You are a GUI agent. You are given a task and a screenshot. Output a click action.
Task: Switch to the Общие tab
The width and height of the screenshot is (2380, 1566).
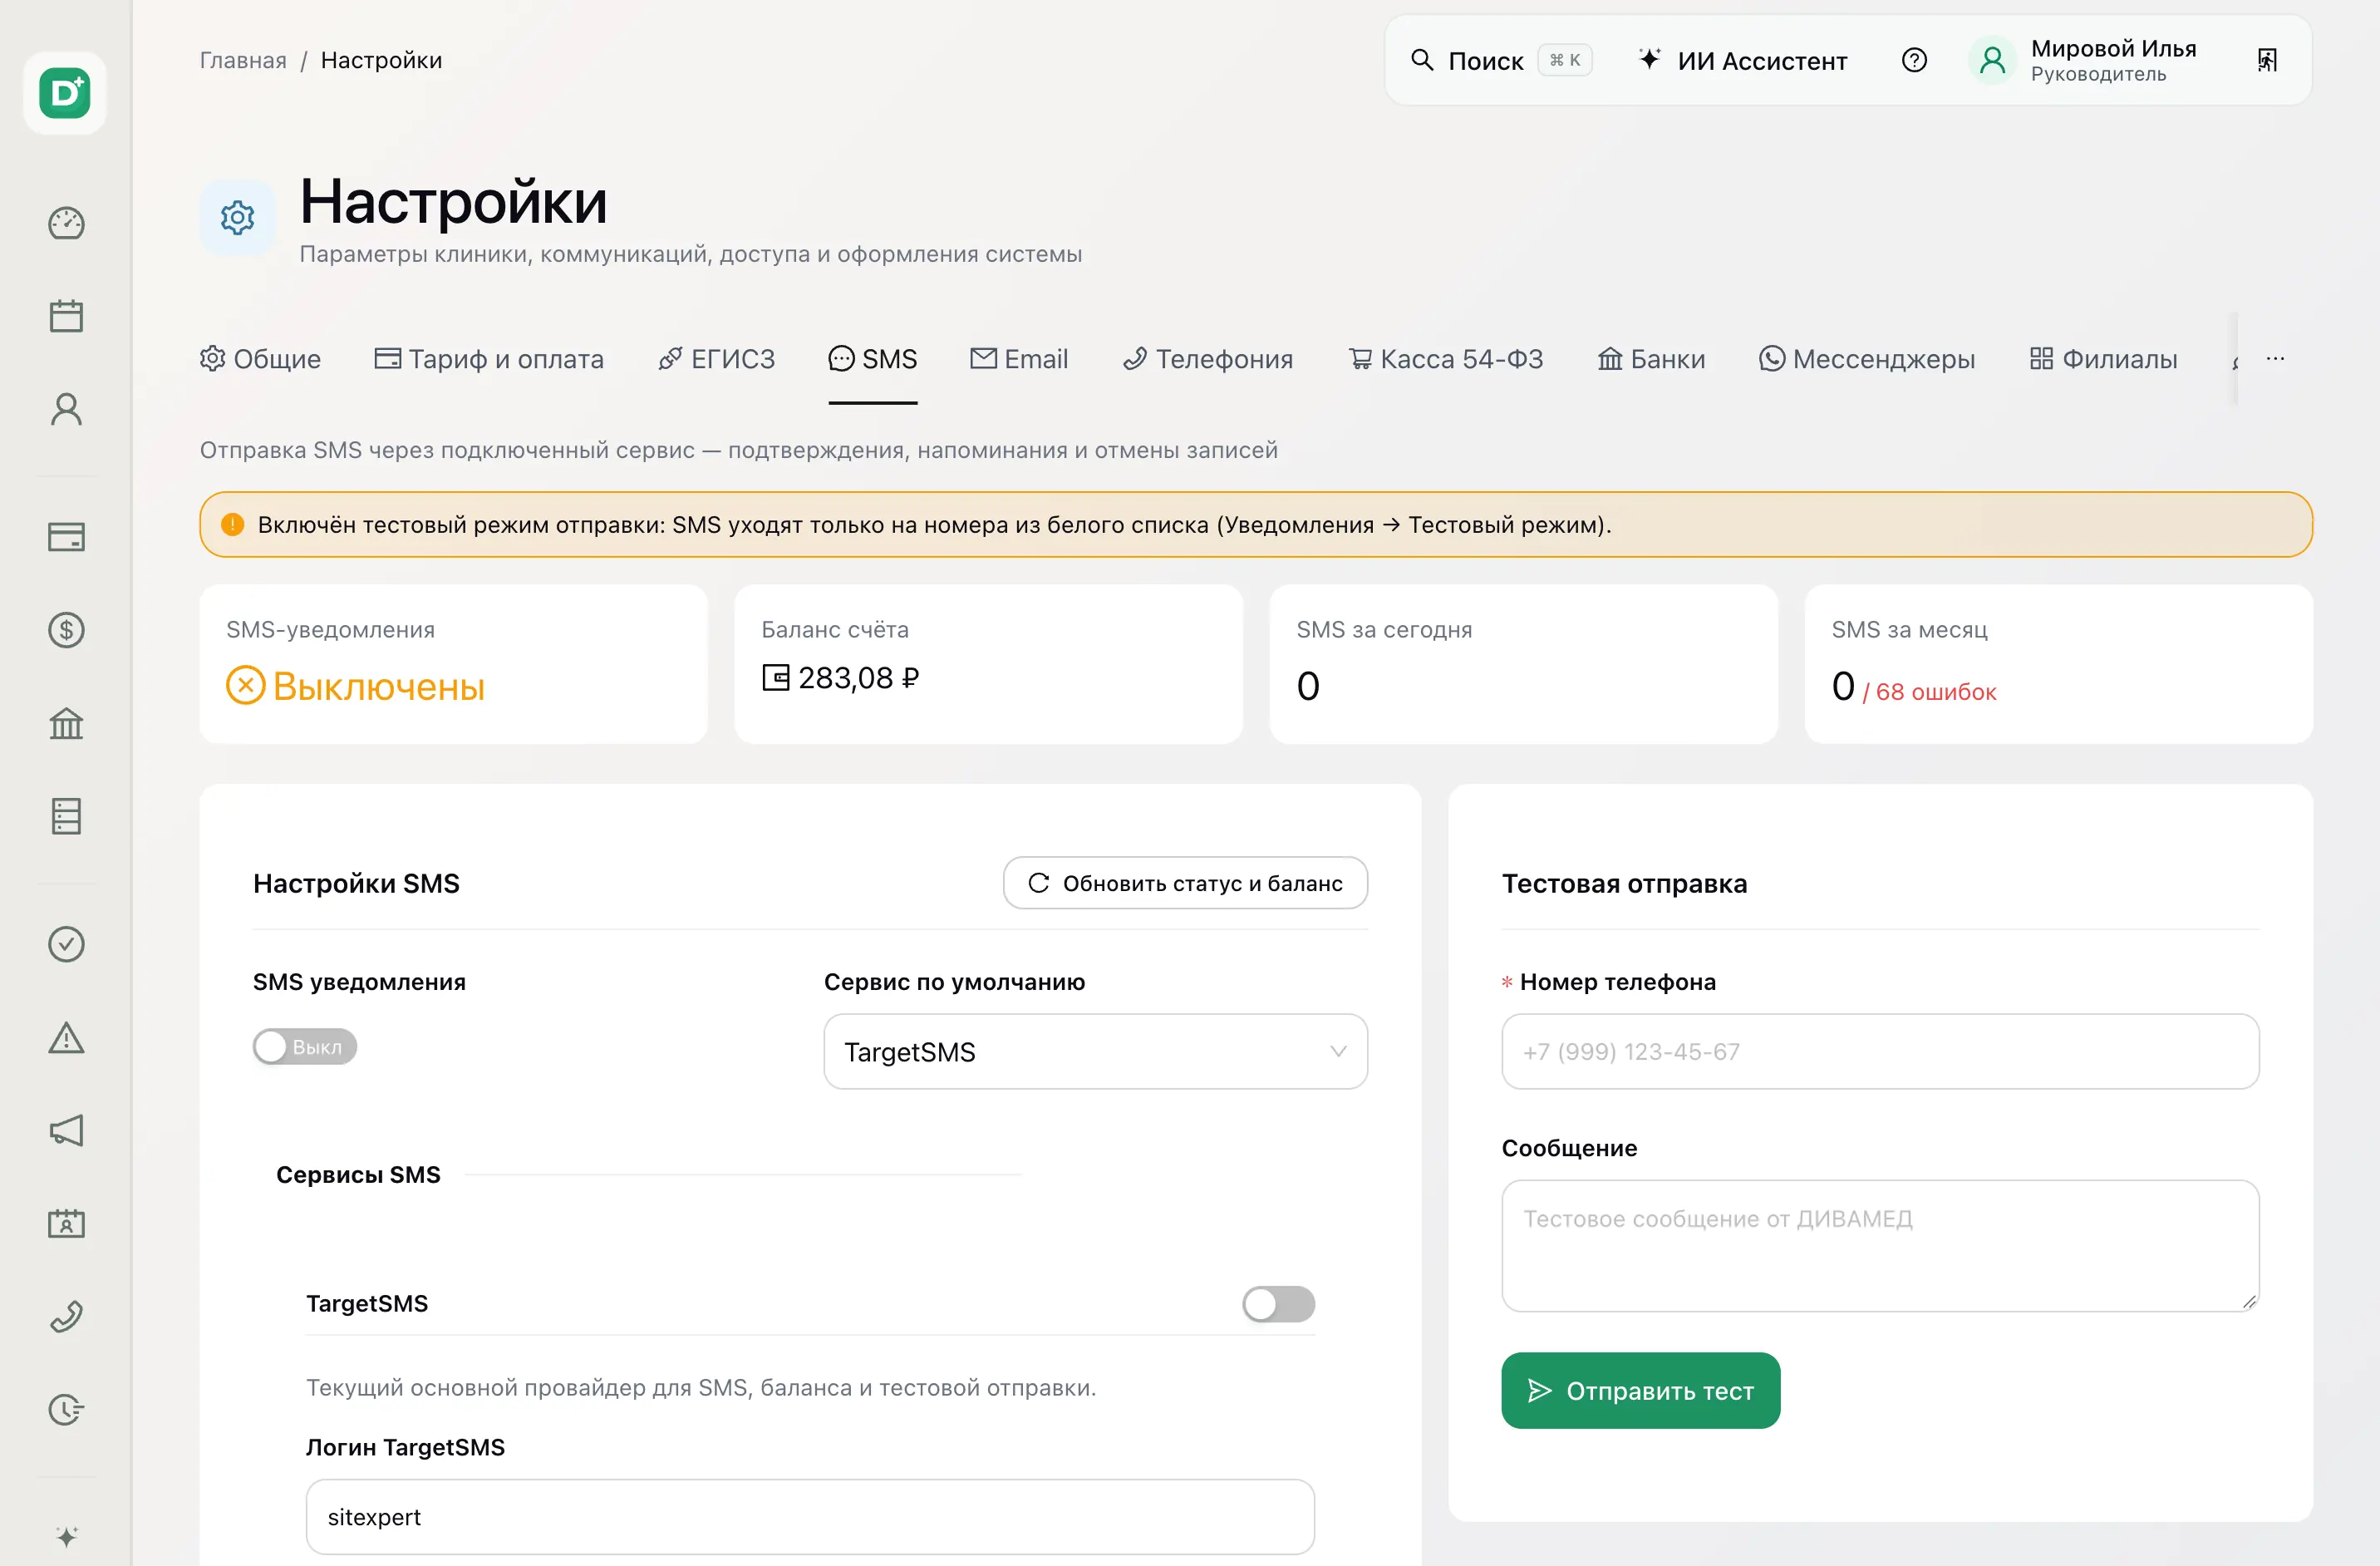(x=260, y=359)
